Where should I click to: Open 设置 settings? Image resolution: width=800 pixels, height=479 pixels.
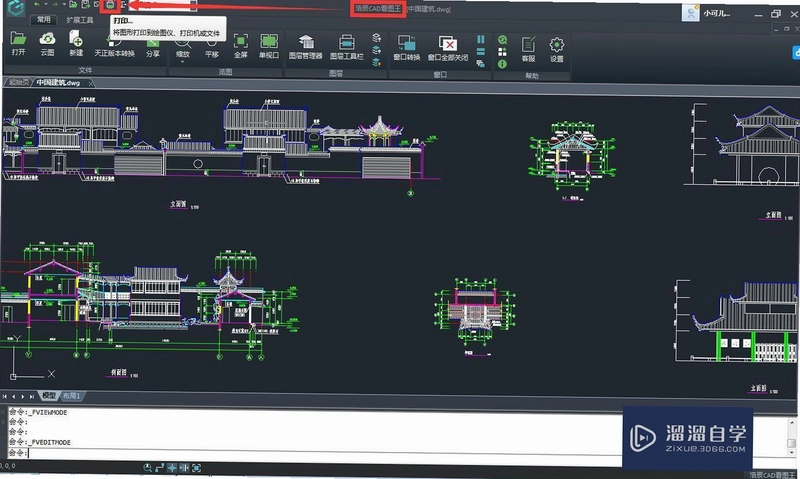pyautogui.click(x=557, y=49)
